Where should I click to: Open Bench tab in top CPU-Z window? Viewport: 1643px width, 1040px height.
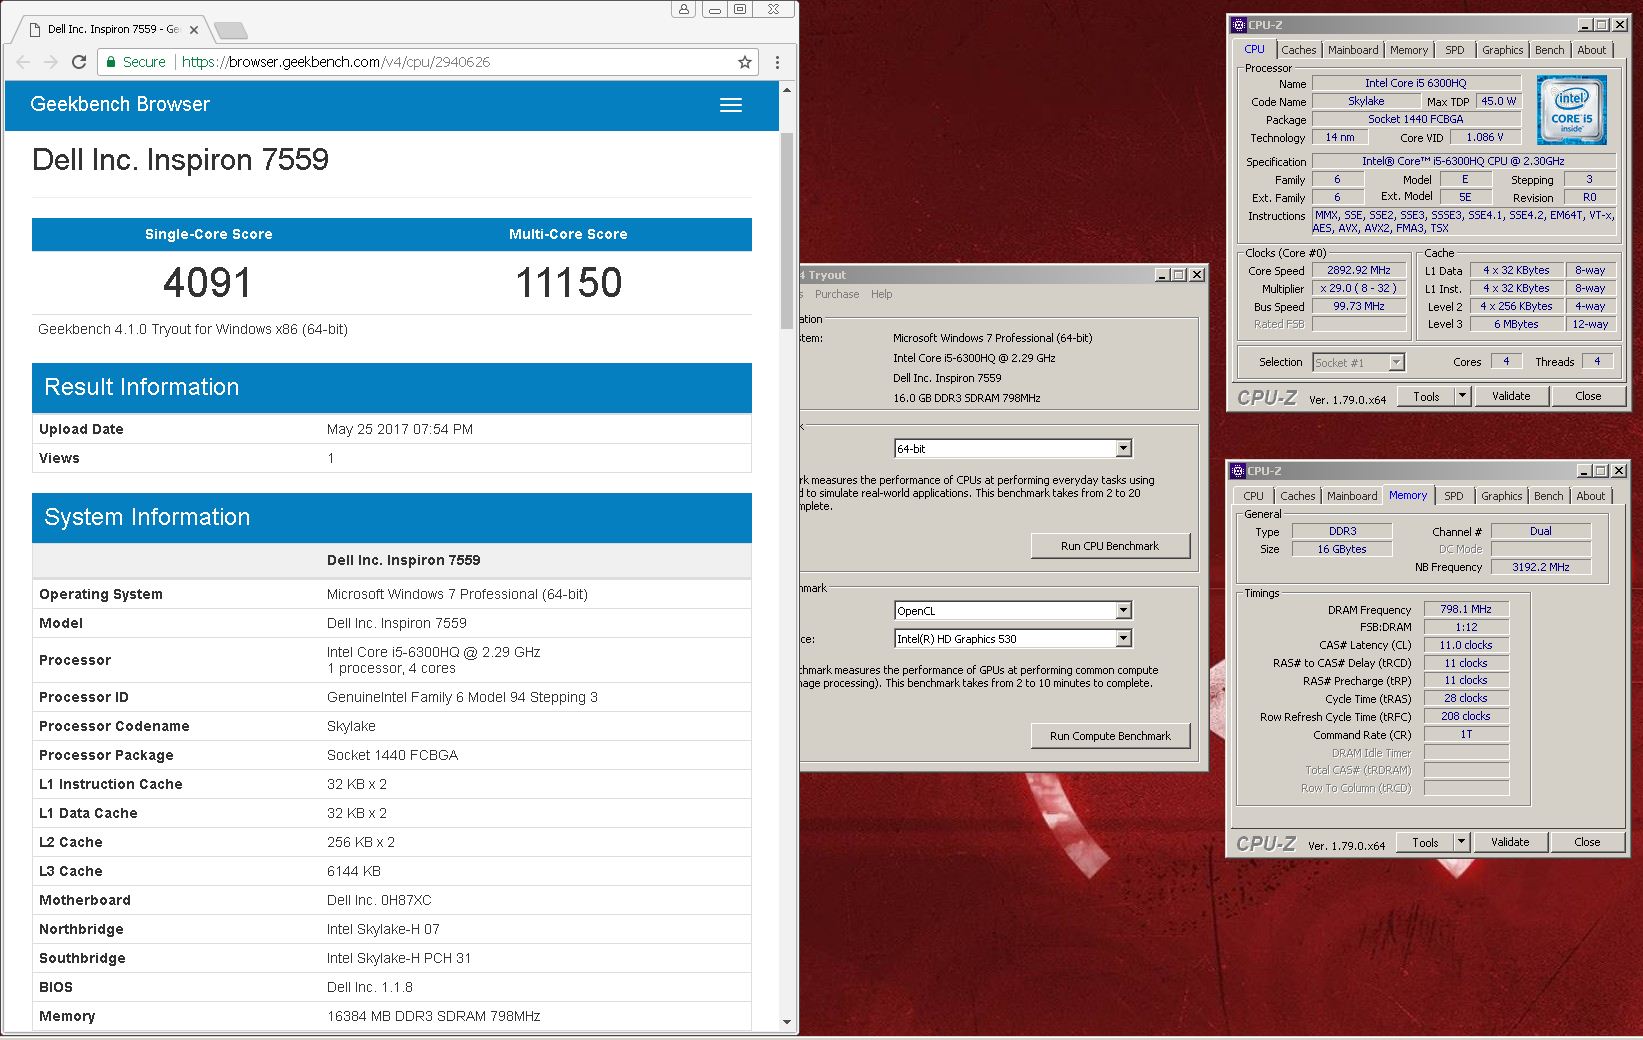pos(1550,50)
